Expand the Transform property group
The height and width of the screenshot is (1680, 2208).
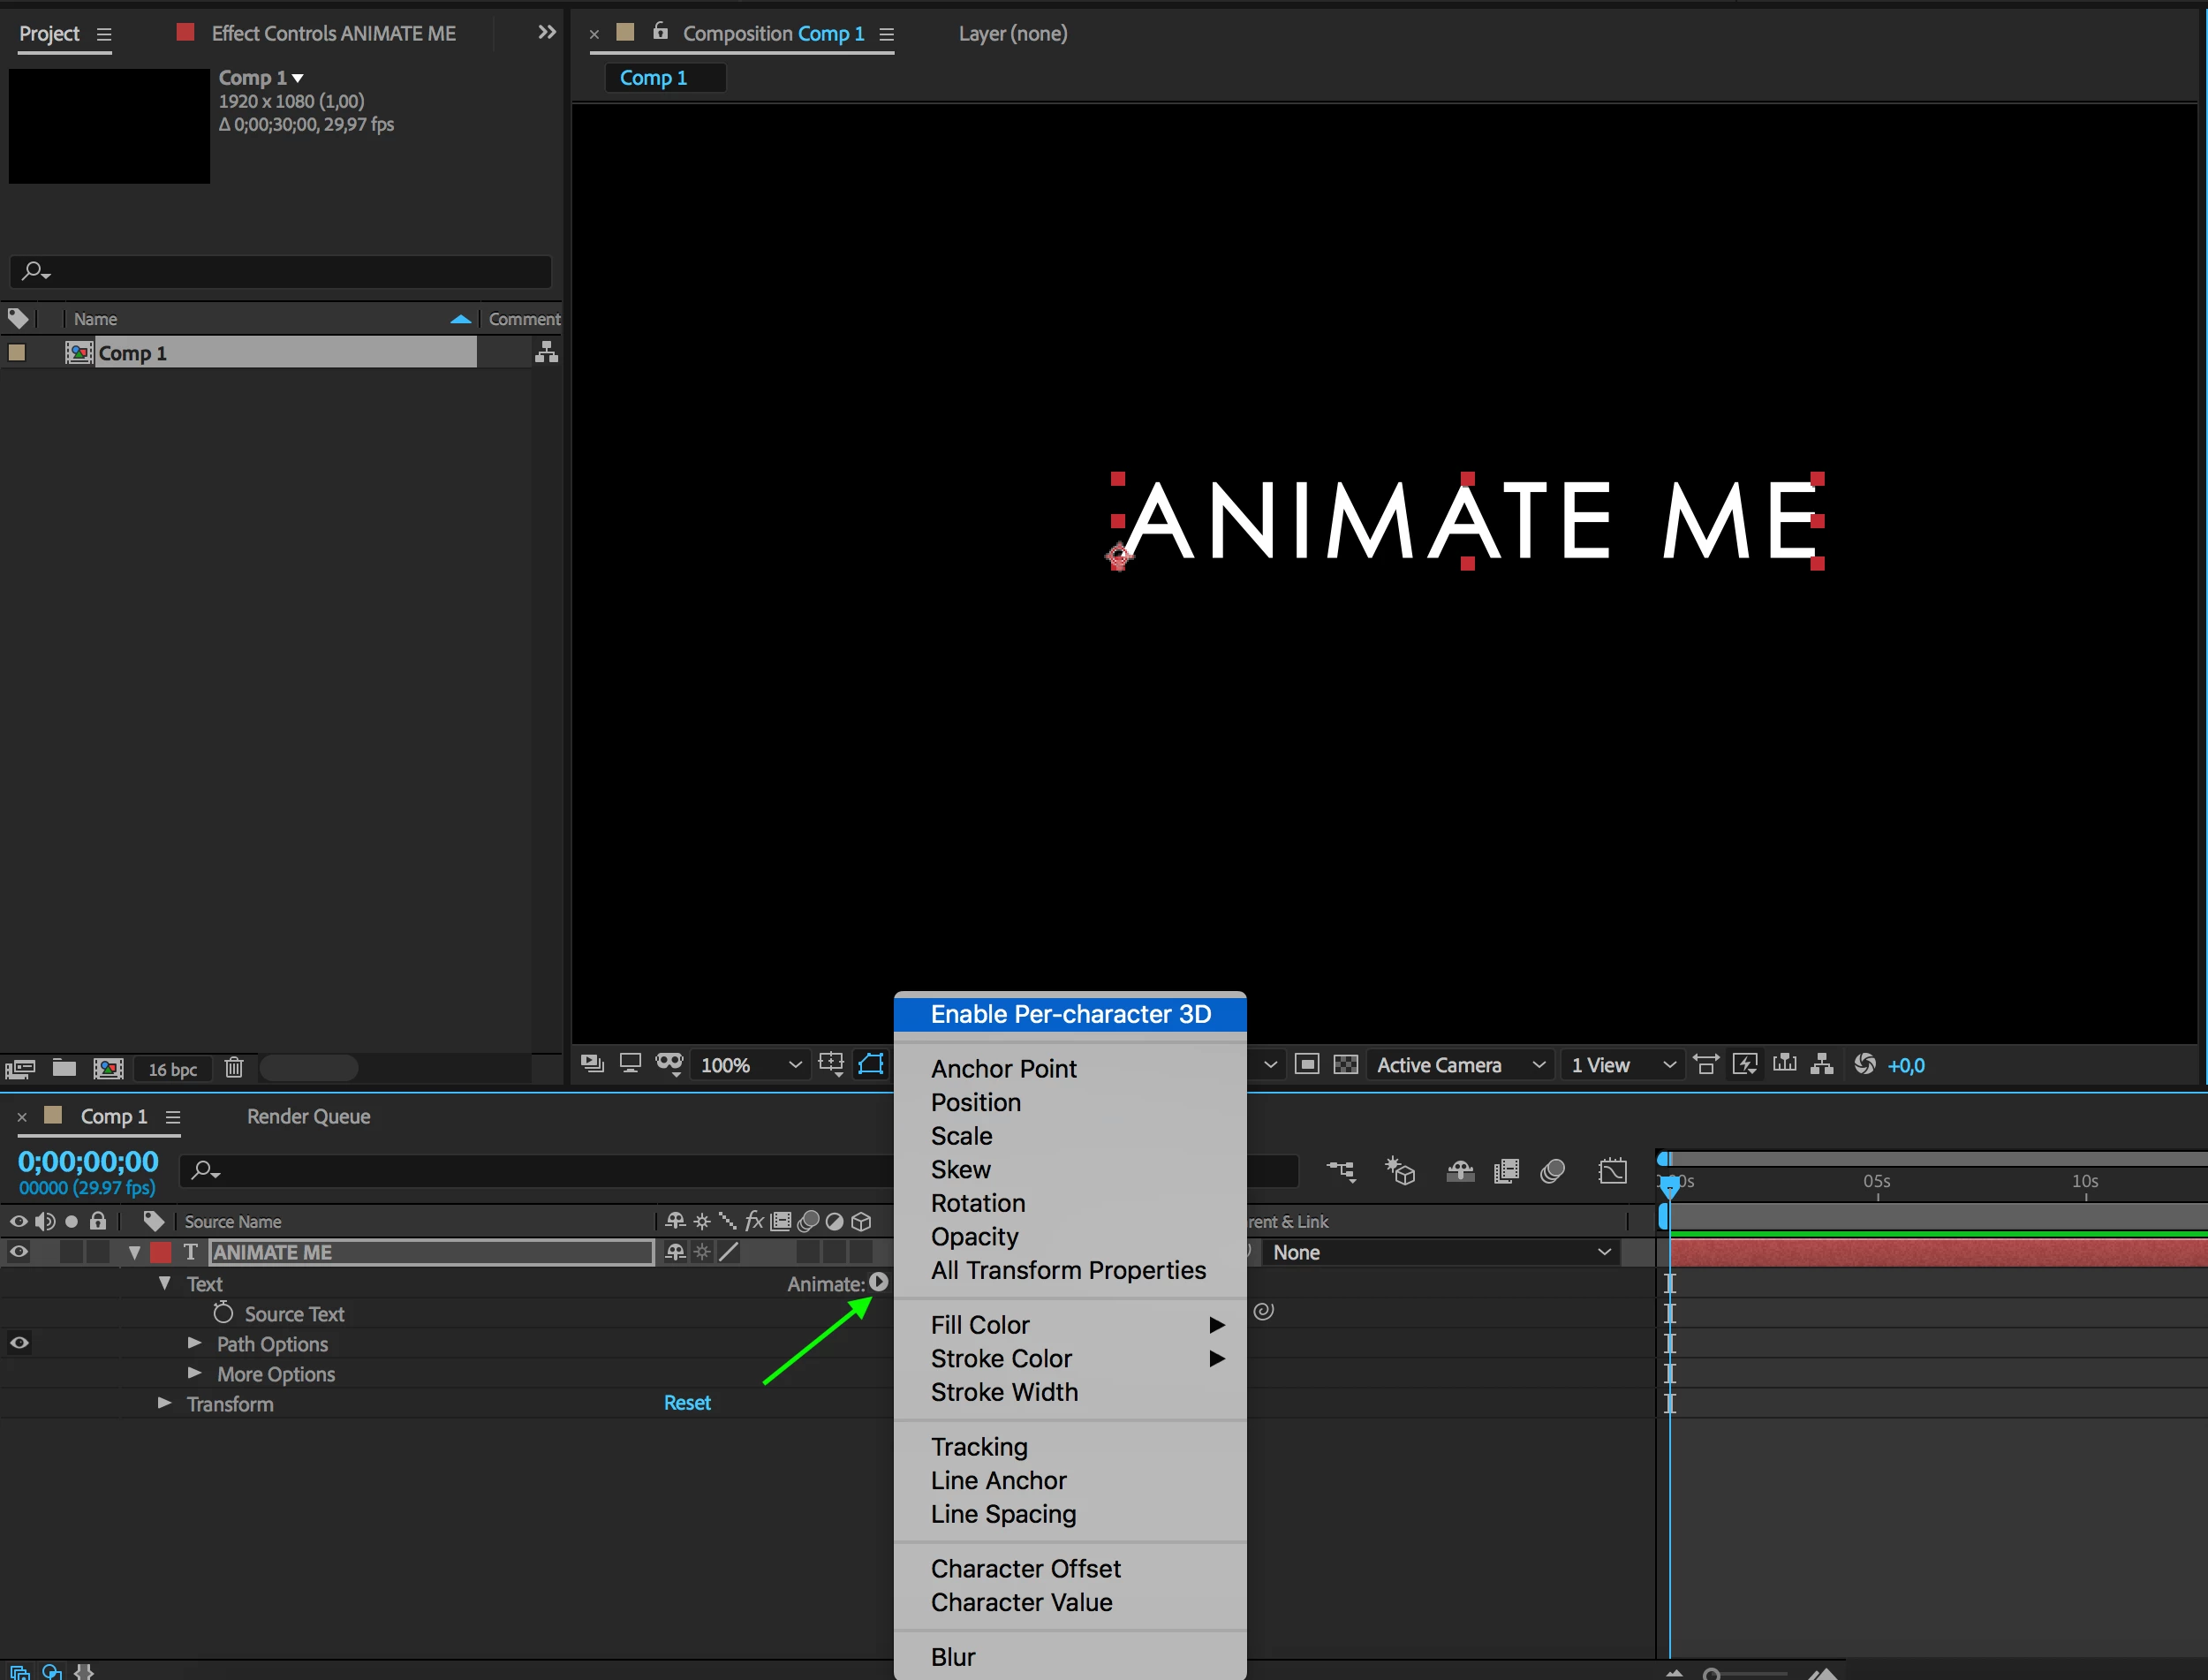tap(164, 1403)
